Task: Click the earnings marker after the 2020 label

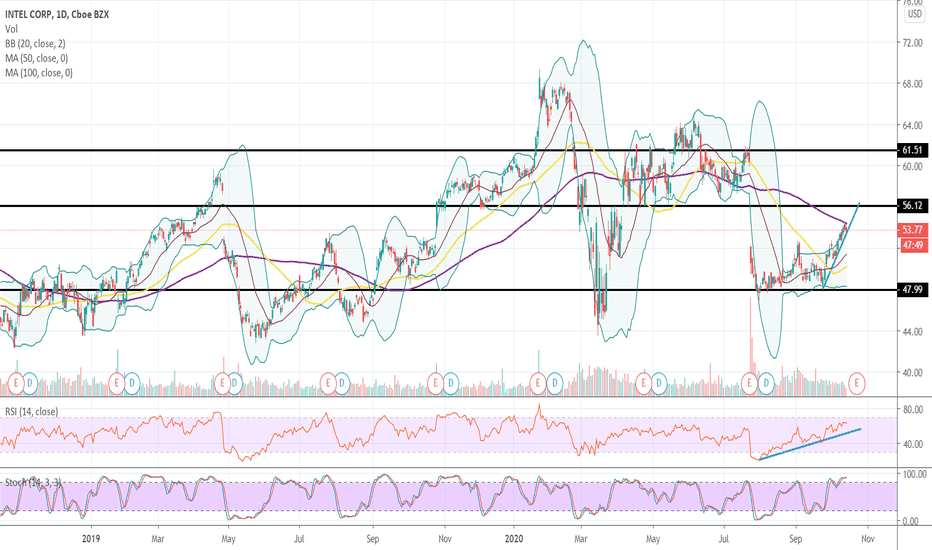Action: coord(538,384)
